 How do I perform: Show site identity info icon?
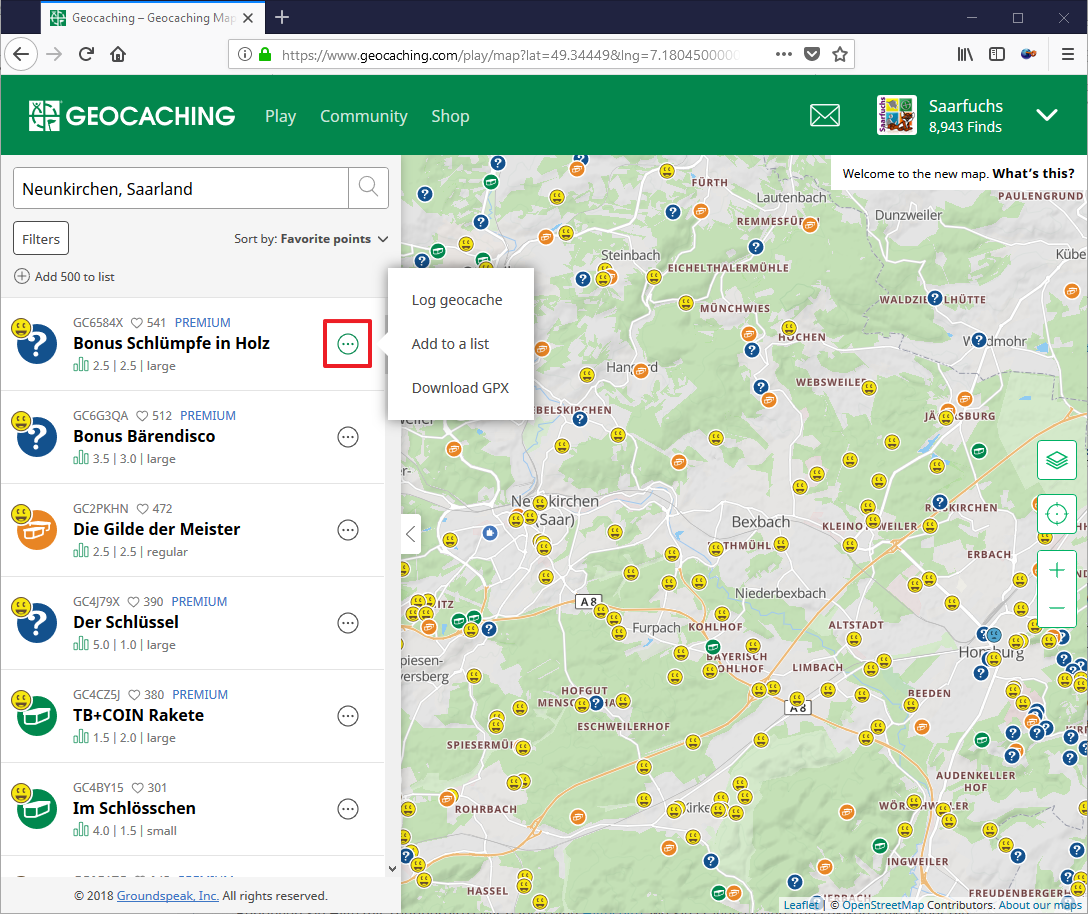pyautogui.click(x=244, y=54)
